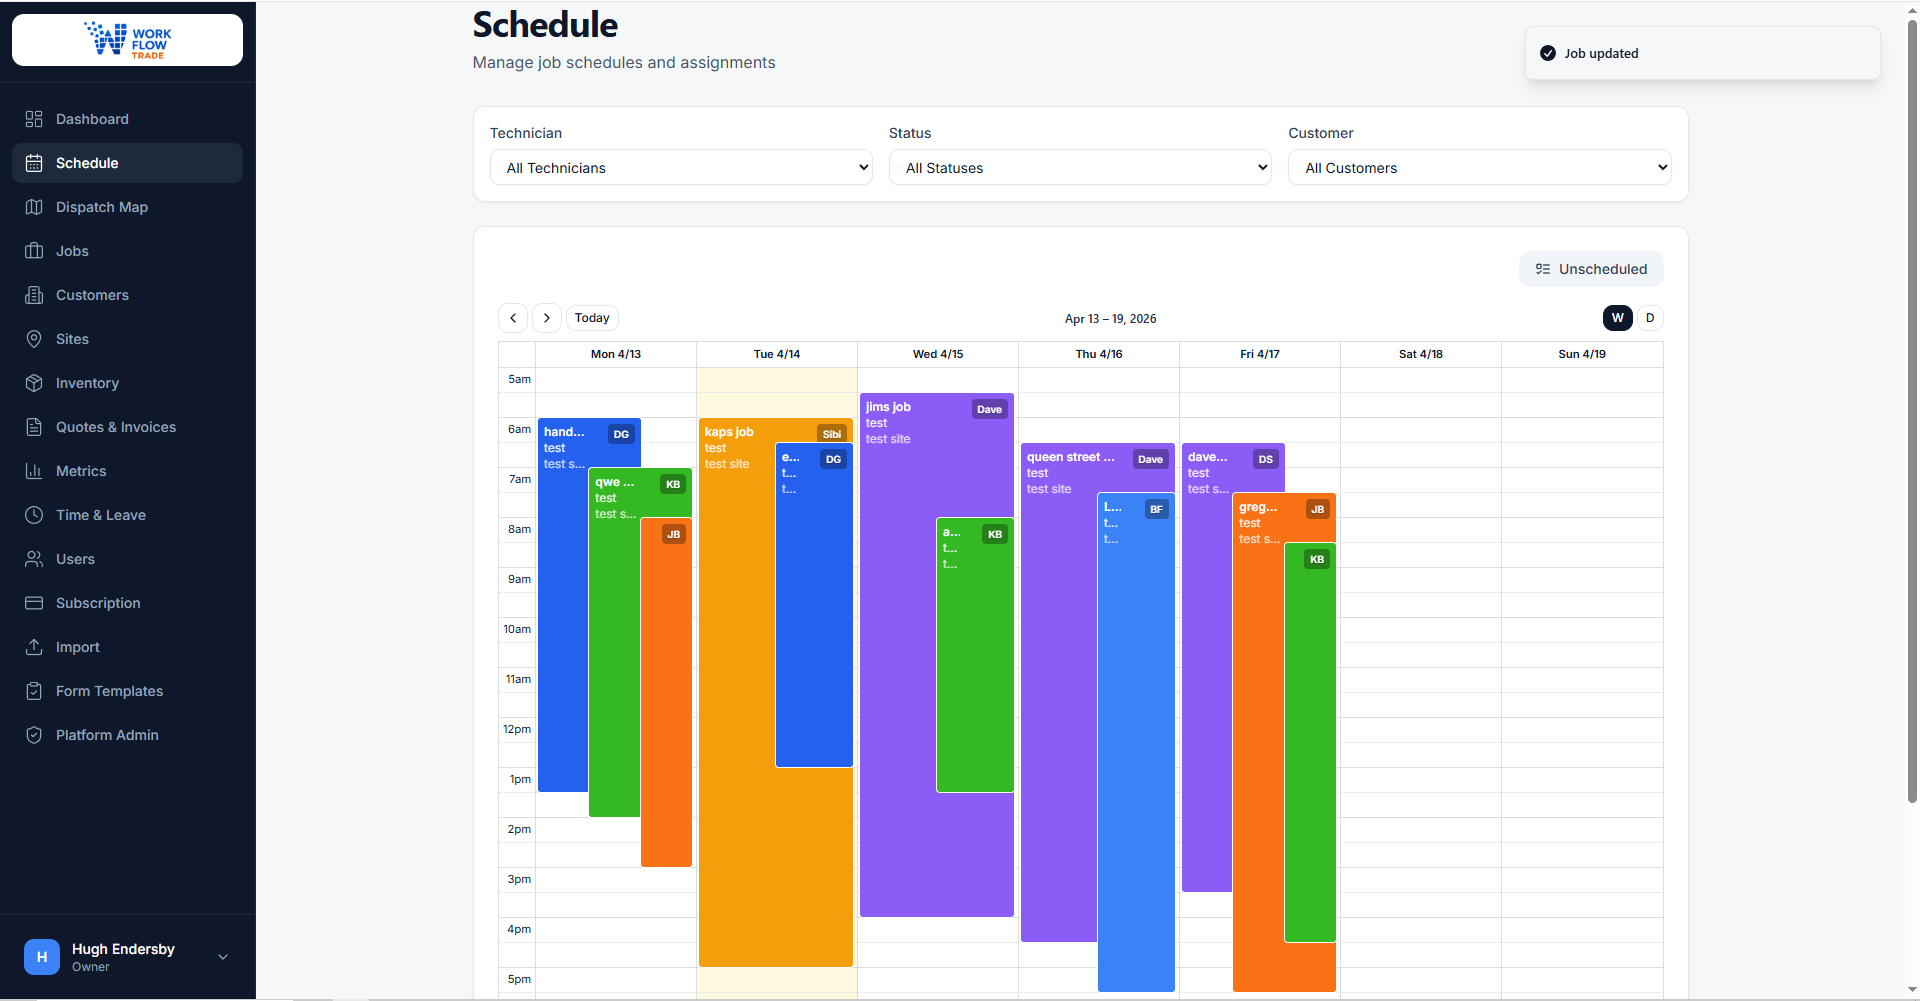1920x1001 pixels.
Task: Jump to Today in the calendar
Action: (x=592, y=318)
